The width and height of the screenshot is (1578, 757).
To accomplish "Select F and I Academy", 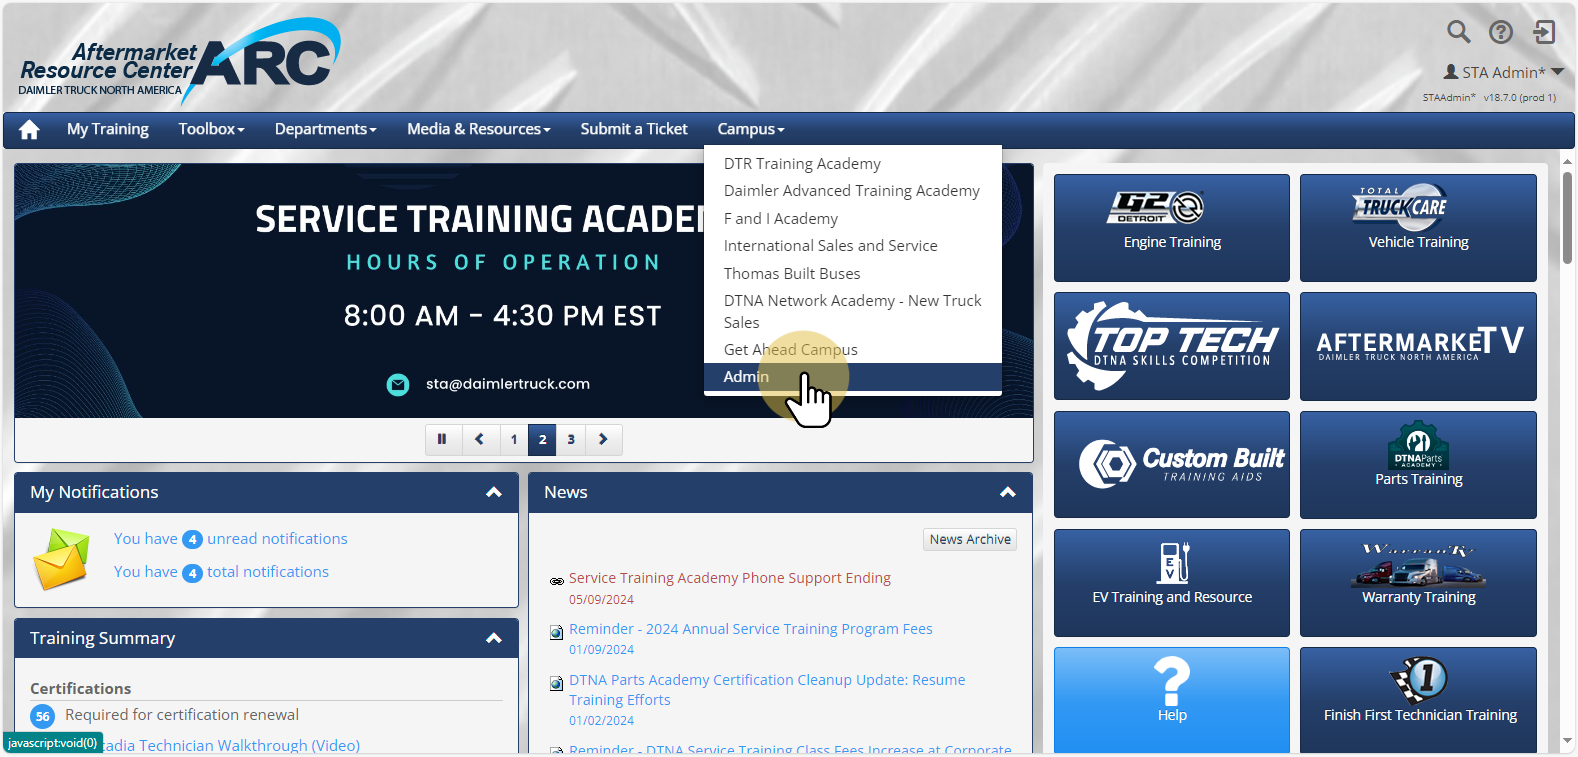I will click(x=853, y=219).
